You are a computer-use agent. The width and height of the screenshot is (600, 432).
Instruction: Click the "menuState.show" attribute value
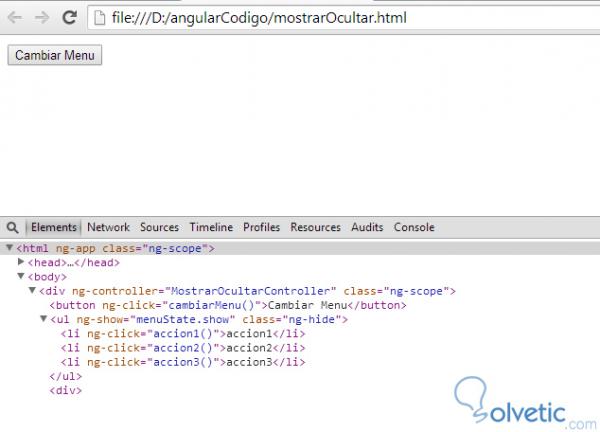[183, 320]
